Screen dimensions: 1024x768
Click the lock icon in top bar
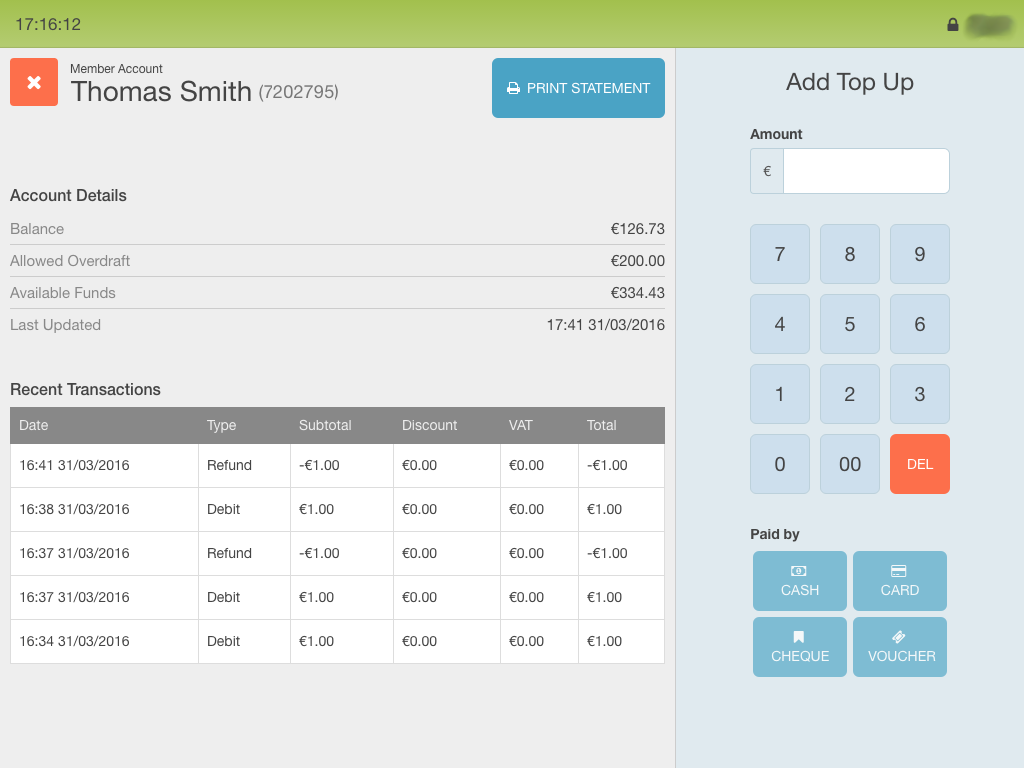tap(952, 25)
